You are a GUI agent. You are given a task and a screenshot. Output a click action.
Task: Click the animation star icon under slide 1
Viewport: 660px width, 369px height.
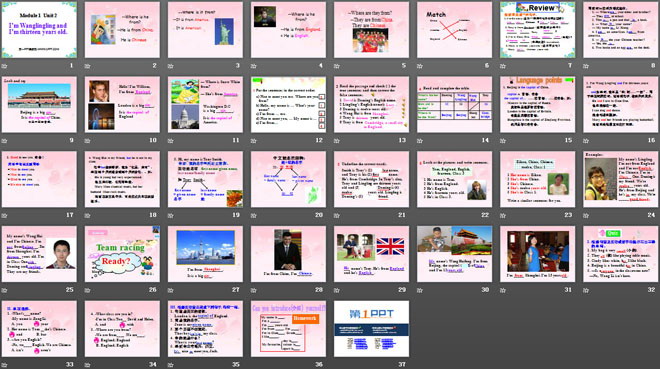5,66
